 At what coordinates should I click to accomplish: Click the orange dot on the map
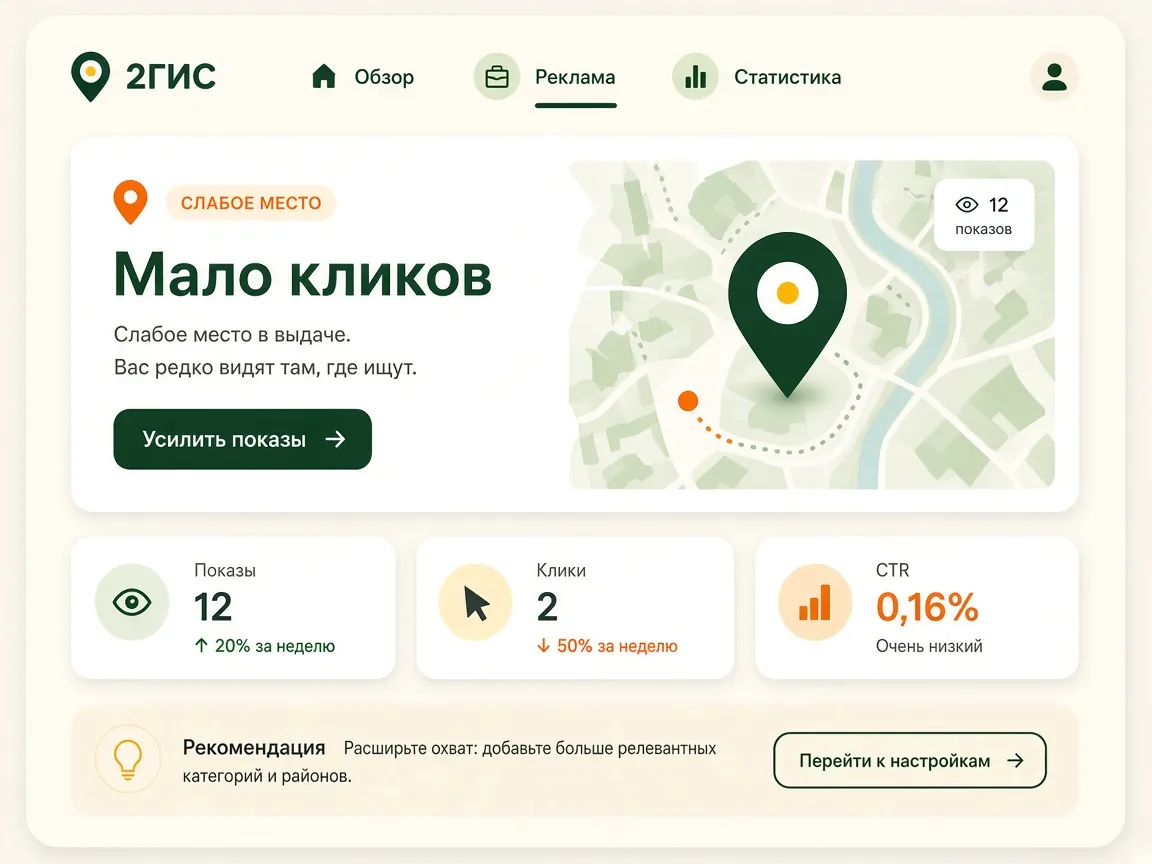[688, 400]
